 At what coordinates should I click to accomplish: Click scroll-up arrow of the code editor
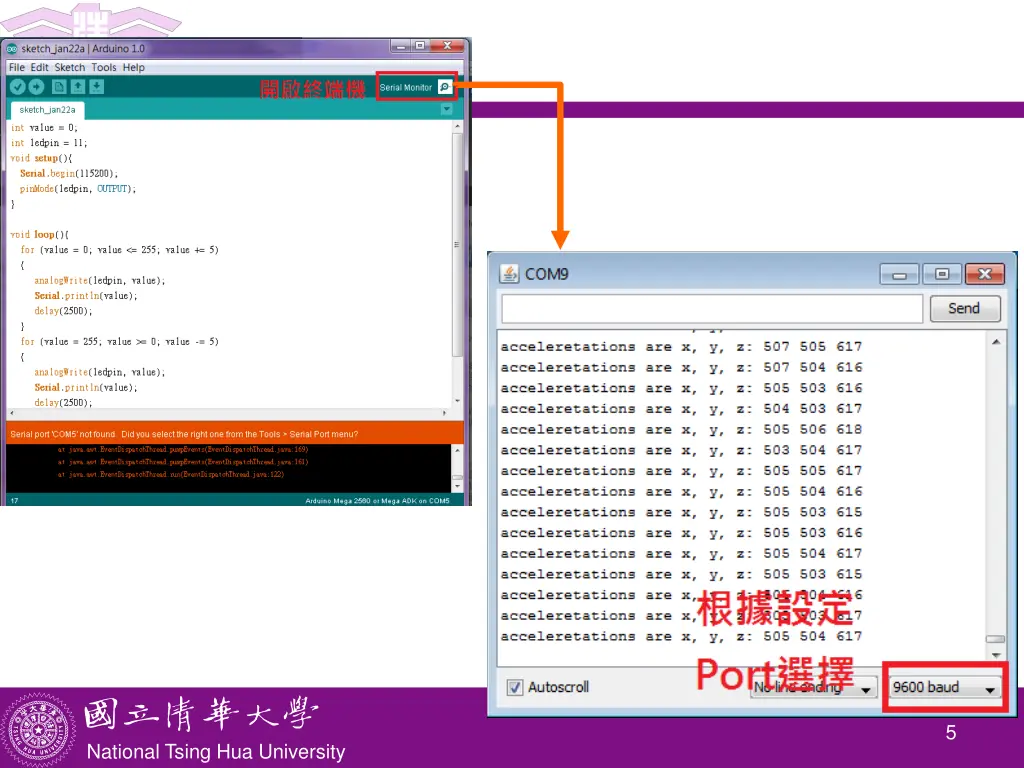point(457,127)
